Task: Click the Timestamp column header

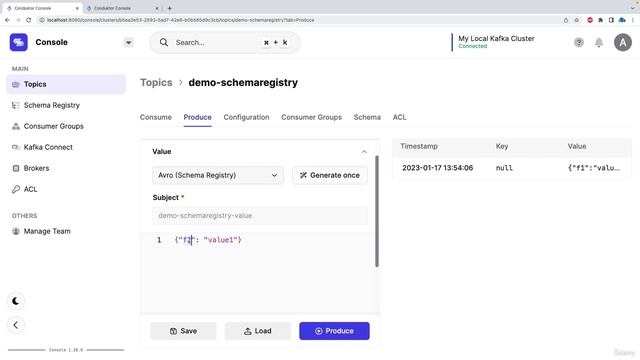Action: [x=419, y=146]
